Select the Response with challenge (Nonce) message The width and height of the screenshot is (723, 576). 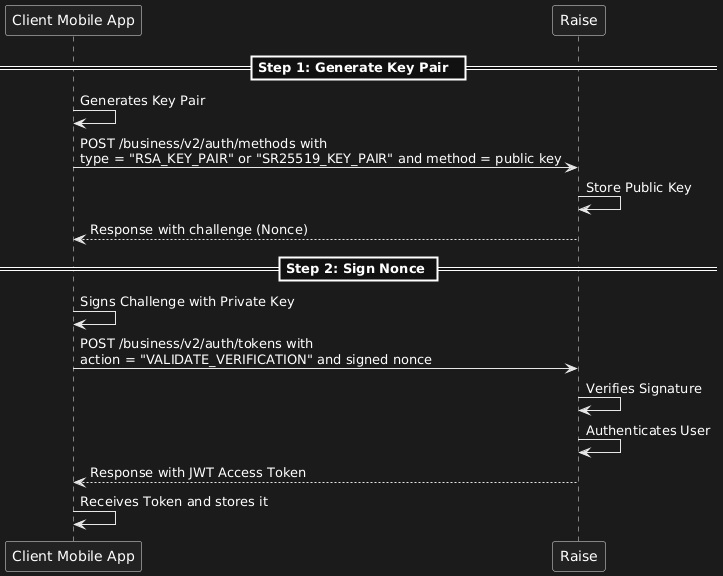point(198,230)
